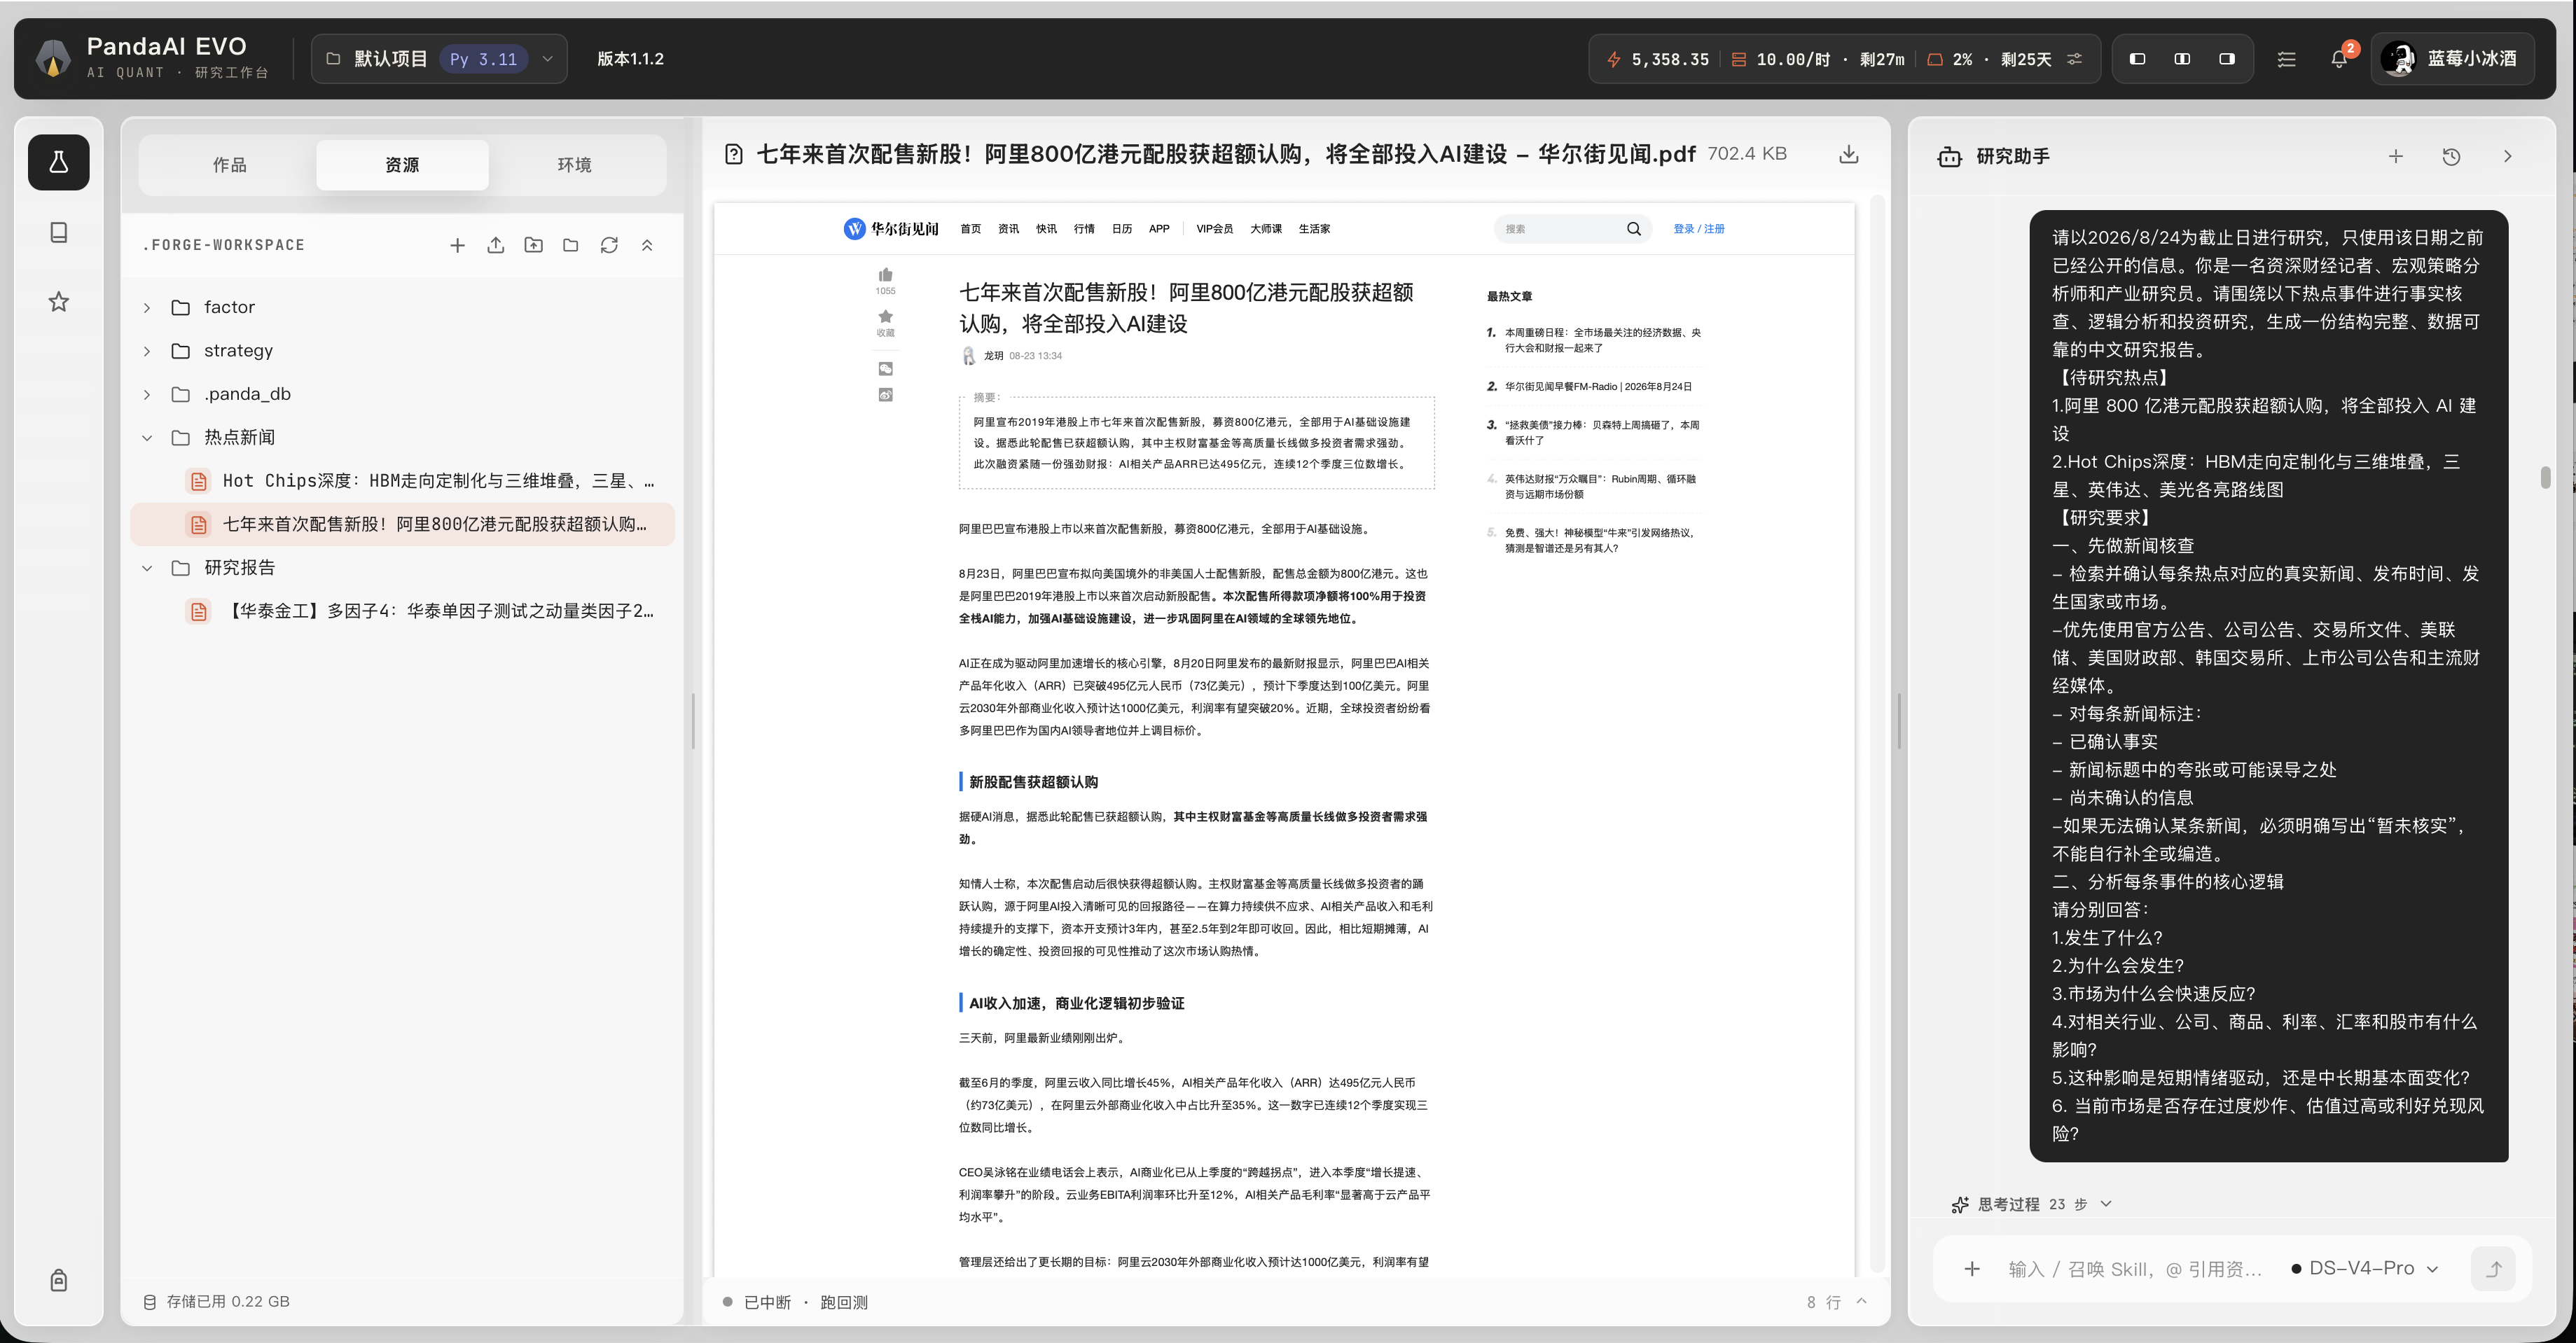2576x1343 pixels.
Task: Open file Hot Chips深度：HBM走向定制化
Action: (x=402, y=481)
